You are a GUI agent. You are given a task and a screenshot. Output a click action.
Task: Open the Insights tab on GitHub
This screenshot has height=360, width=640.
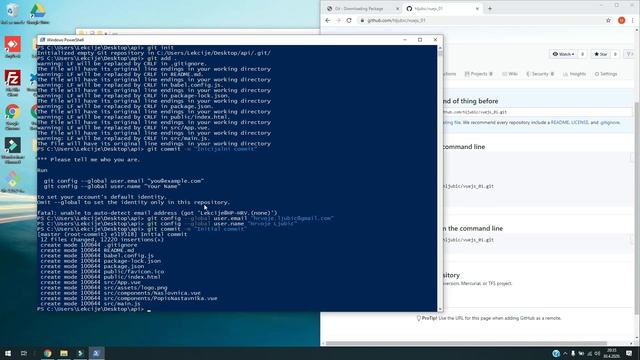click(x=574, y=74)
